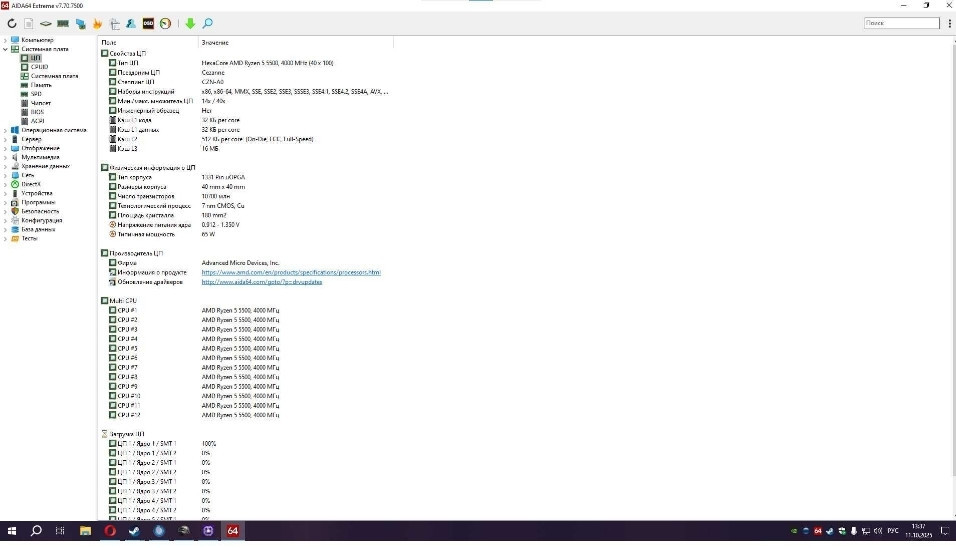The width and height of the screenshot is (956, 548).
Task: Select Конфигурация in the tree
Action: (x=41, y=221)
